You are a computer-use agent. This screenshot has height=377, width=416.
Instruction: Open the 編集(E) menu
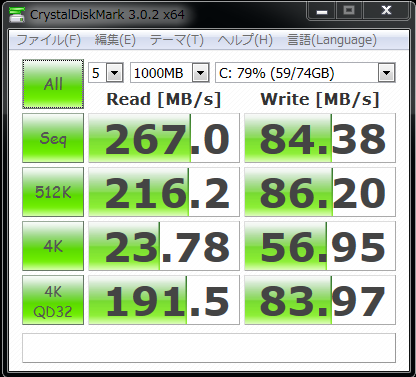[x=115, y=40]
